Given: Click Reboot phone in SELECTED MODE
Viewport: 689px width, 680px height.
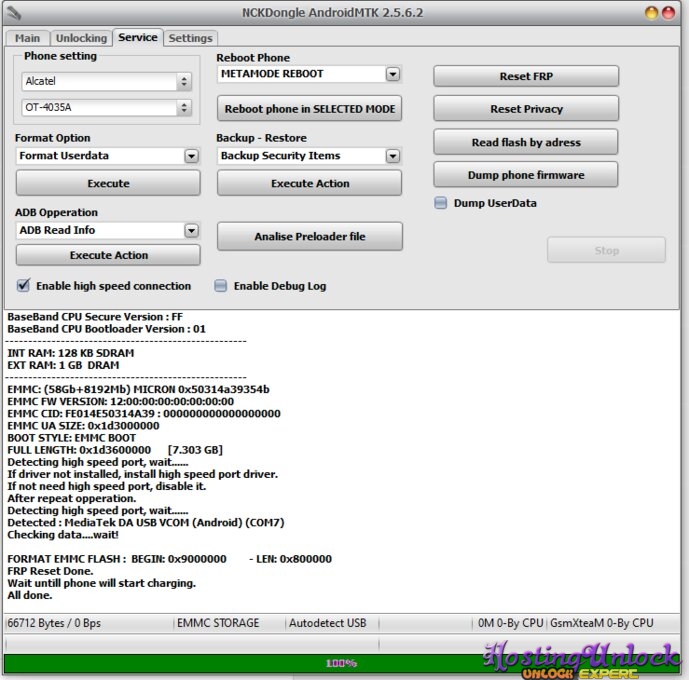Looking at the screenshot, I should click(309, 109).
